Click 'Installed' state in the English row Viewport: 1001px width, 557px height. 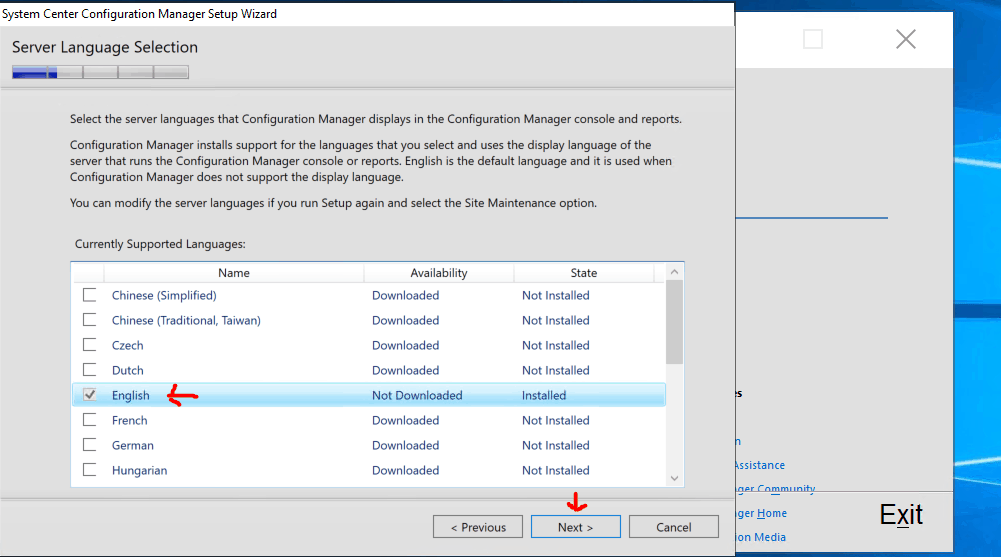(x=543, y=395)
